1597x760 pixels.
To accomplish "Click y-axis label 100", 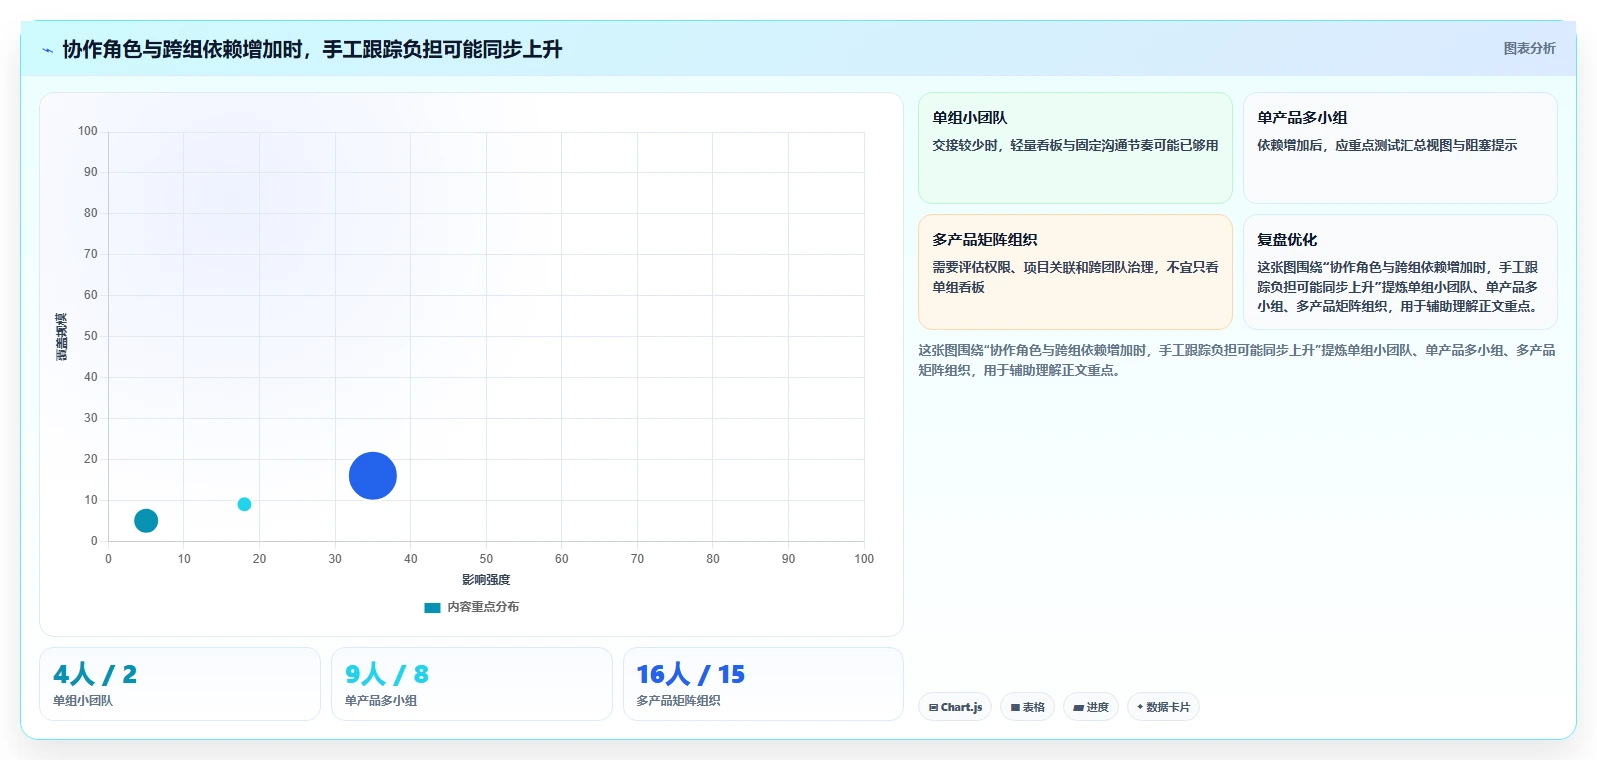I will [x=88, y=131].
